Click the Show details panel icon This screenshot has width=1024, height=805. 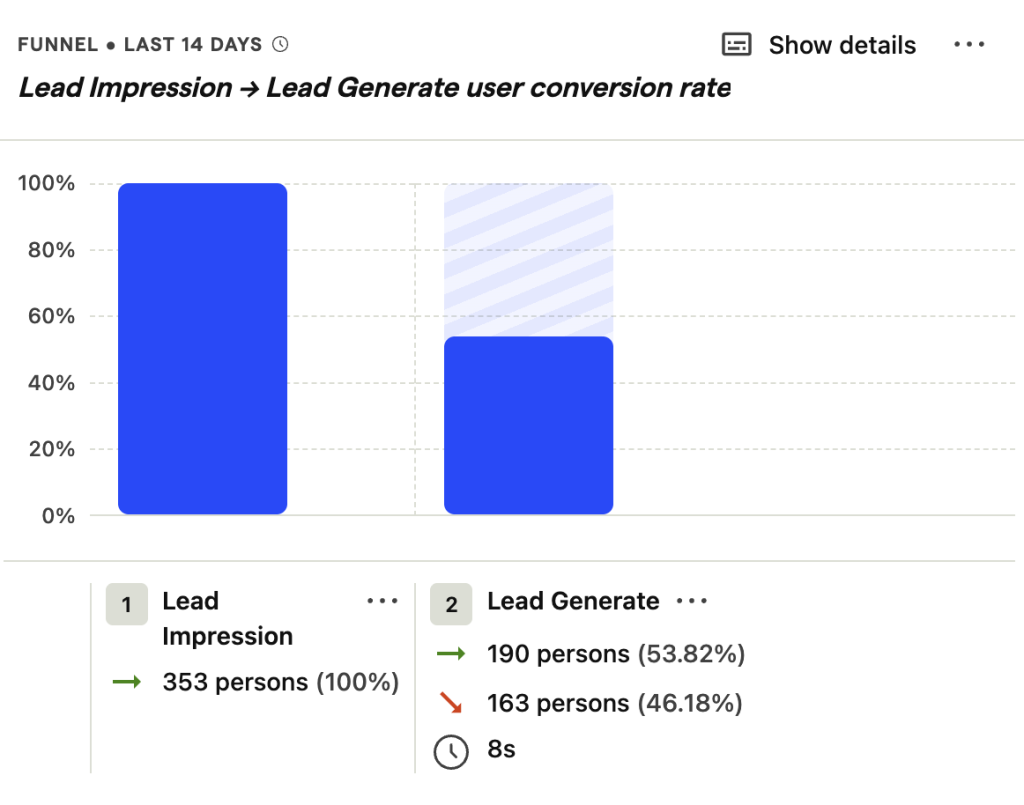pyautogui.click(x=737, y=45)
